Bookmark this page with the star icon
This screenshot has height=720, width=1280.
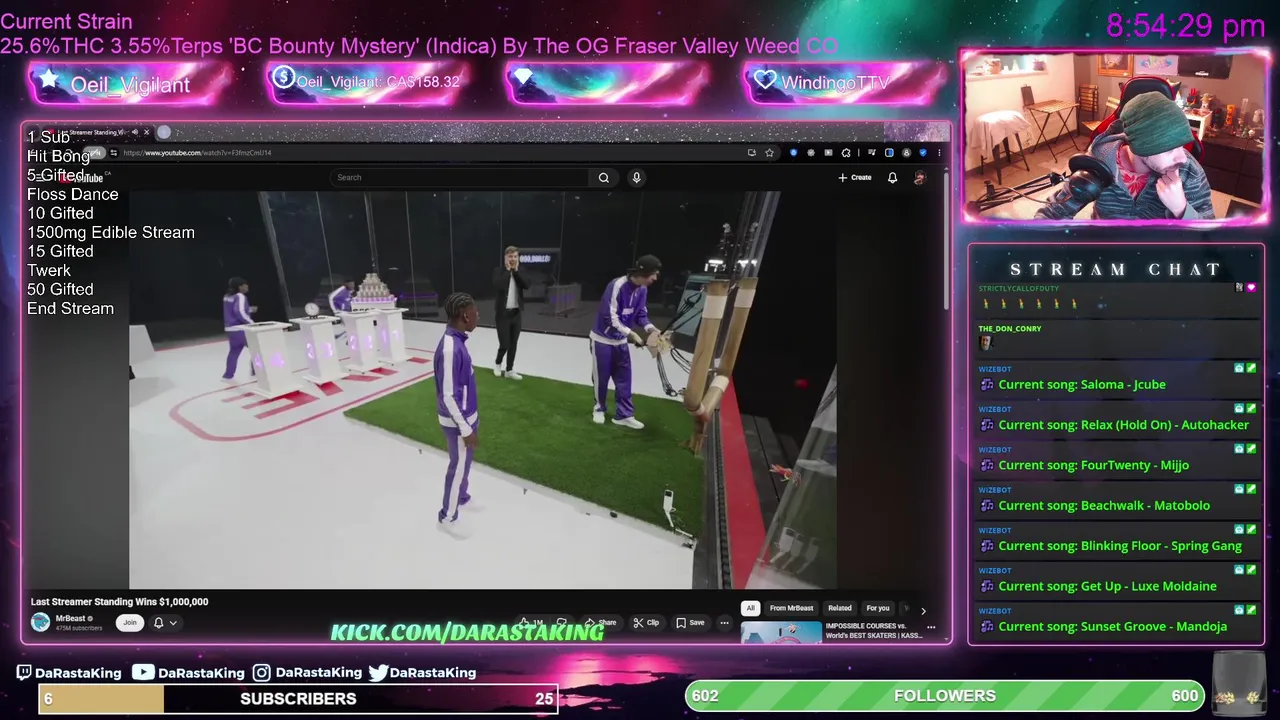pyautogui.click(x=769, y=153)
